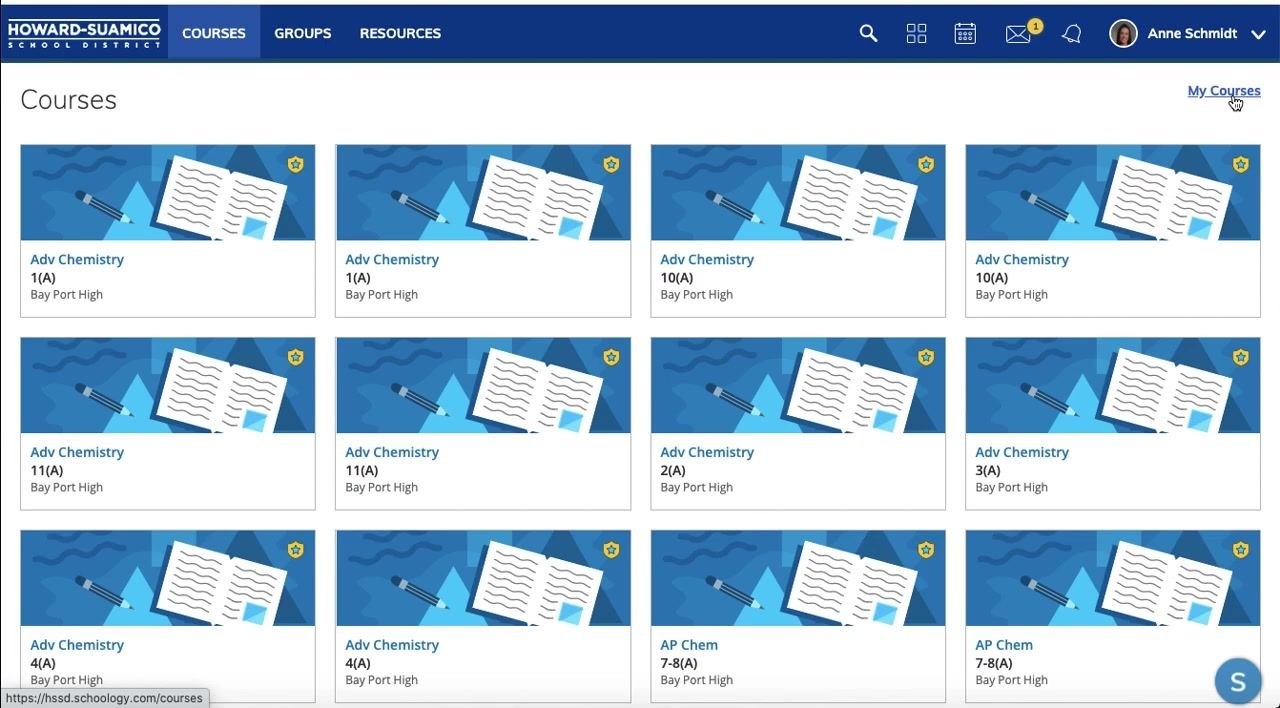Click the Adv Chemistry 2(A) card banner image
The width and height of the screenshot is (1280, 708).
coord(798,385)
